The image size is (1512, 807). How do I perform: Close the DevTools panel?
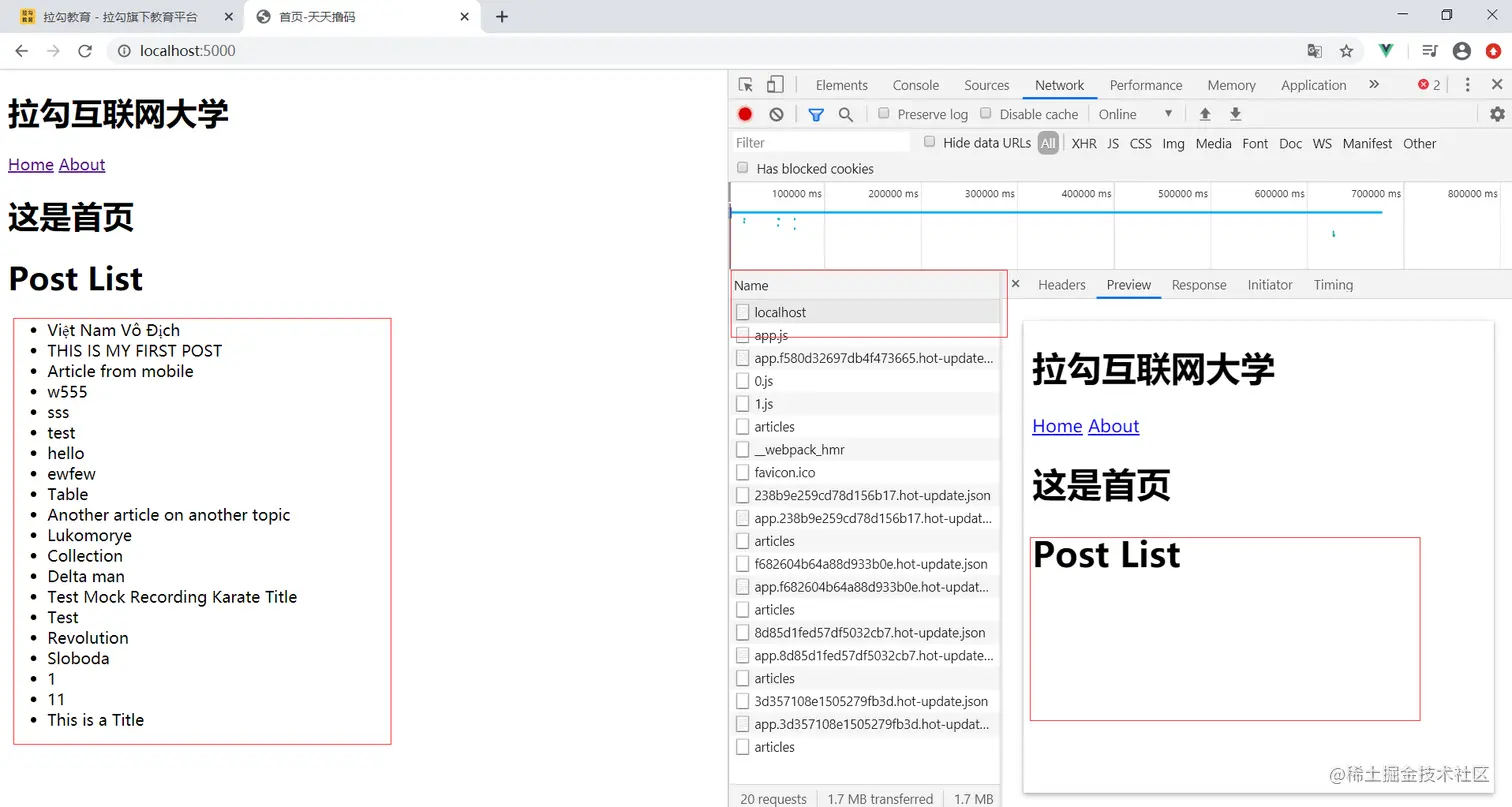coord(1497,85)
